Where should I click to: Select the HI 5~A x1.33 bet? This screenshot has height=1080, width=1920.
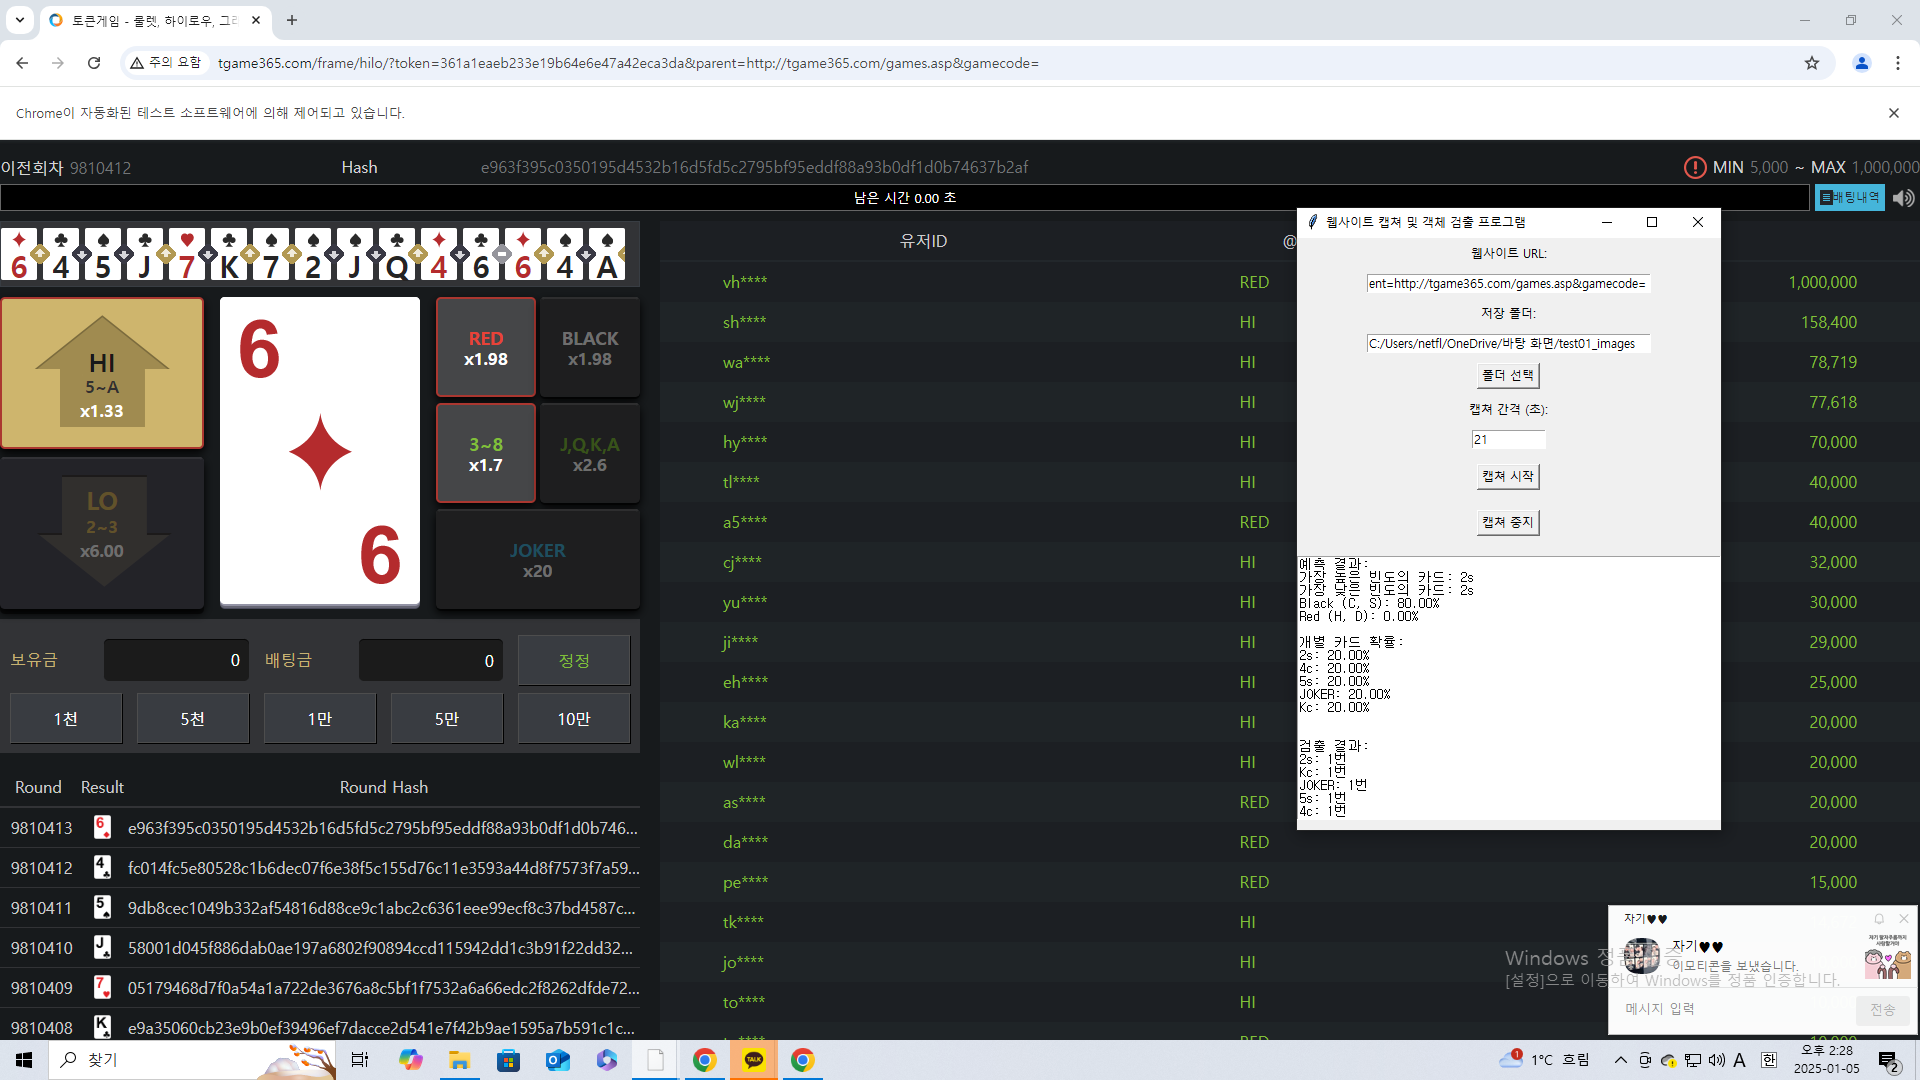pyautogui.click(x=102, y=373)
